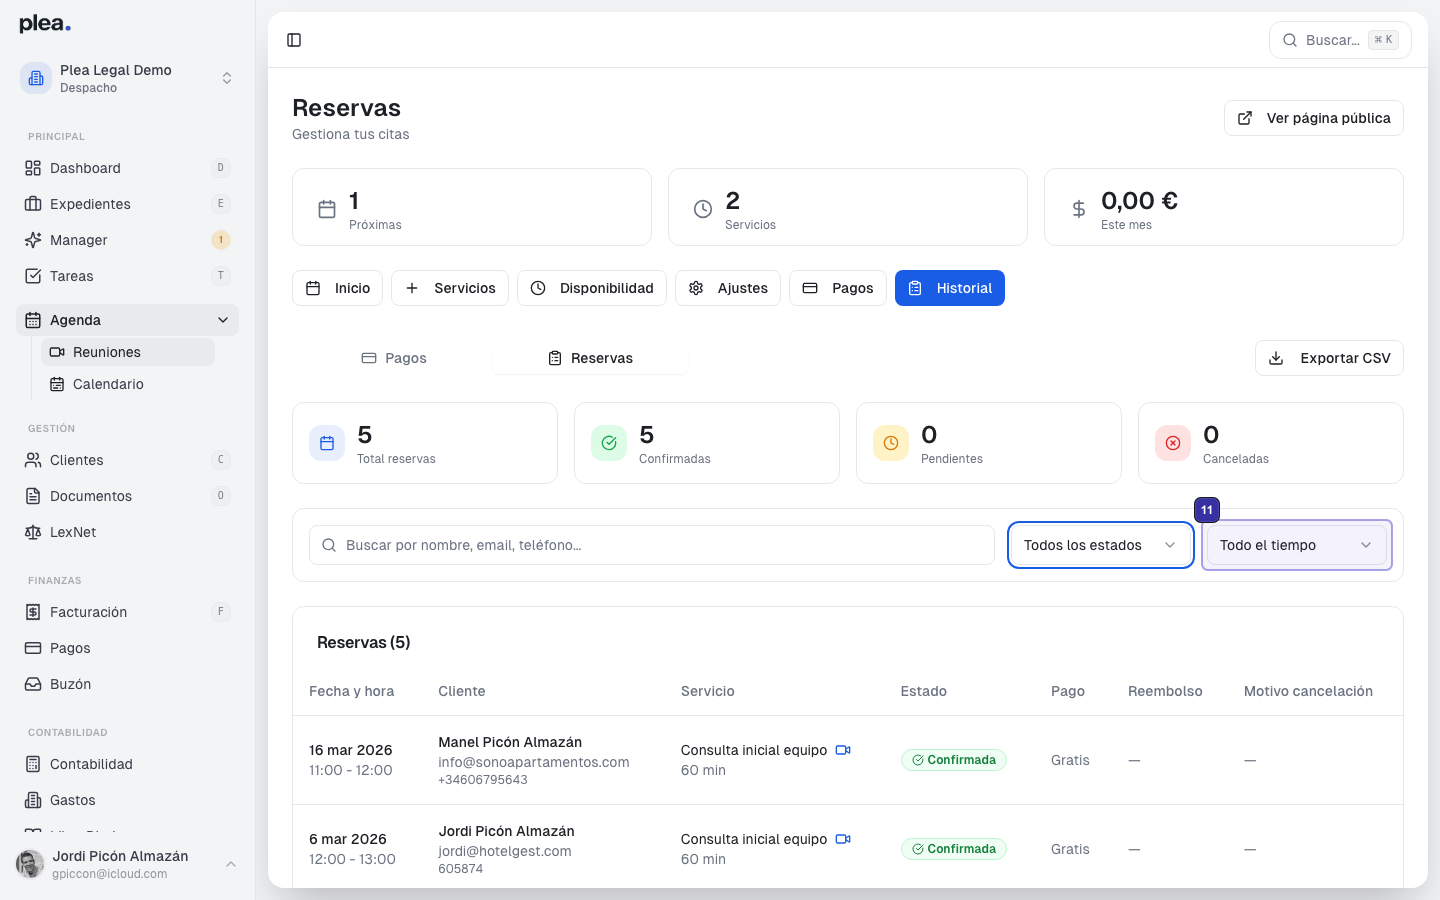Switch to the Servicios tab

coord(450,288)
